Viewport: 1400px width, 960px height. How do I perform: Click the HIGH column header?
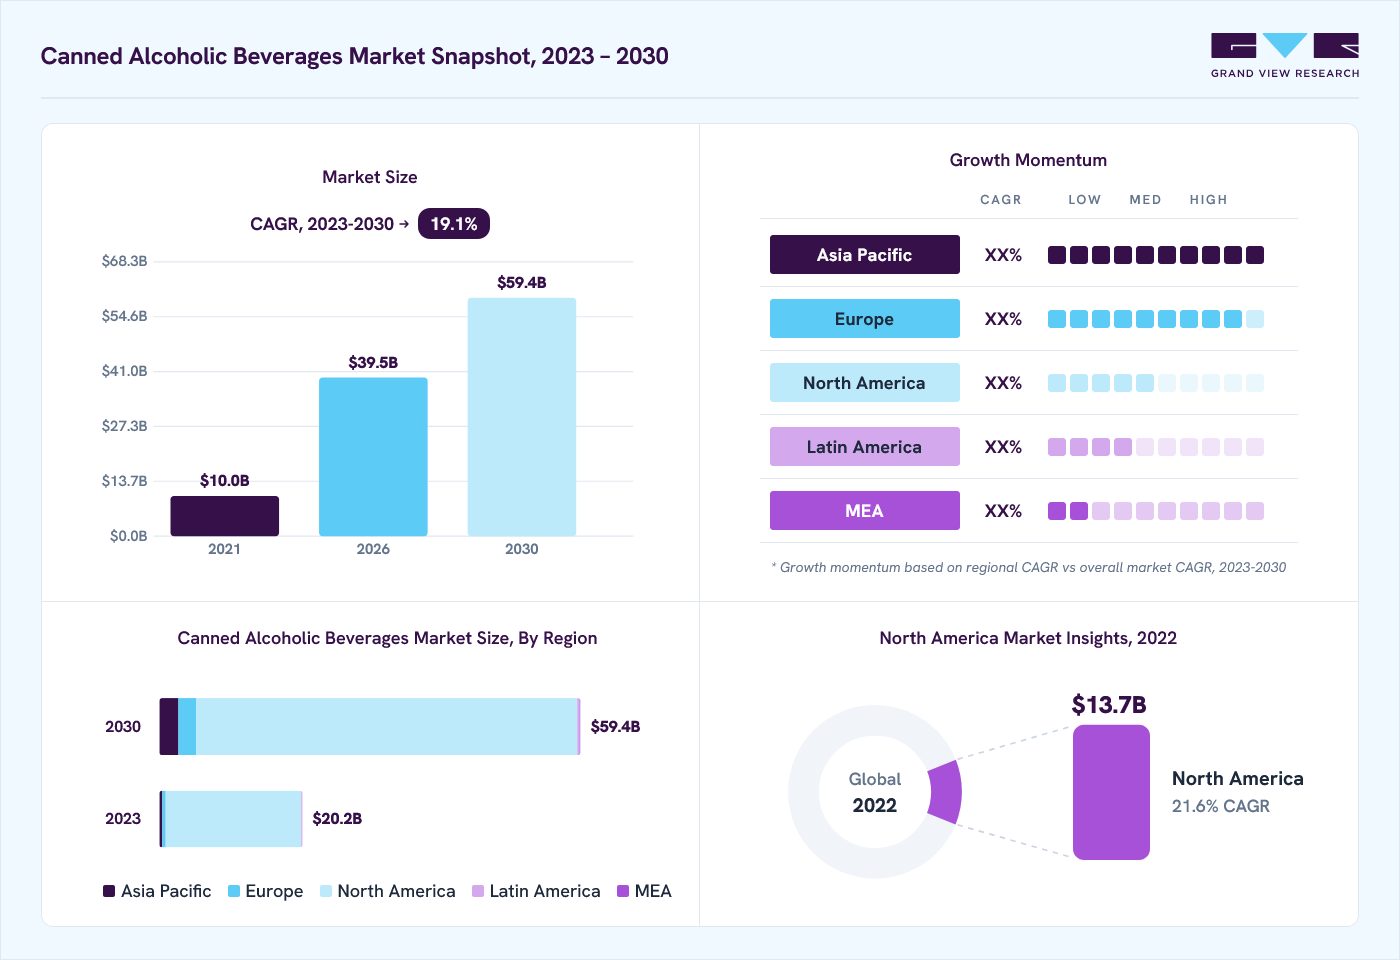[x=1208, y=200]
